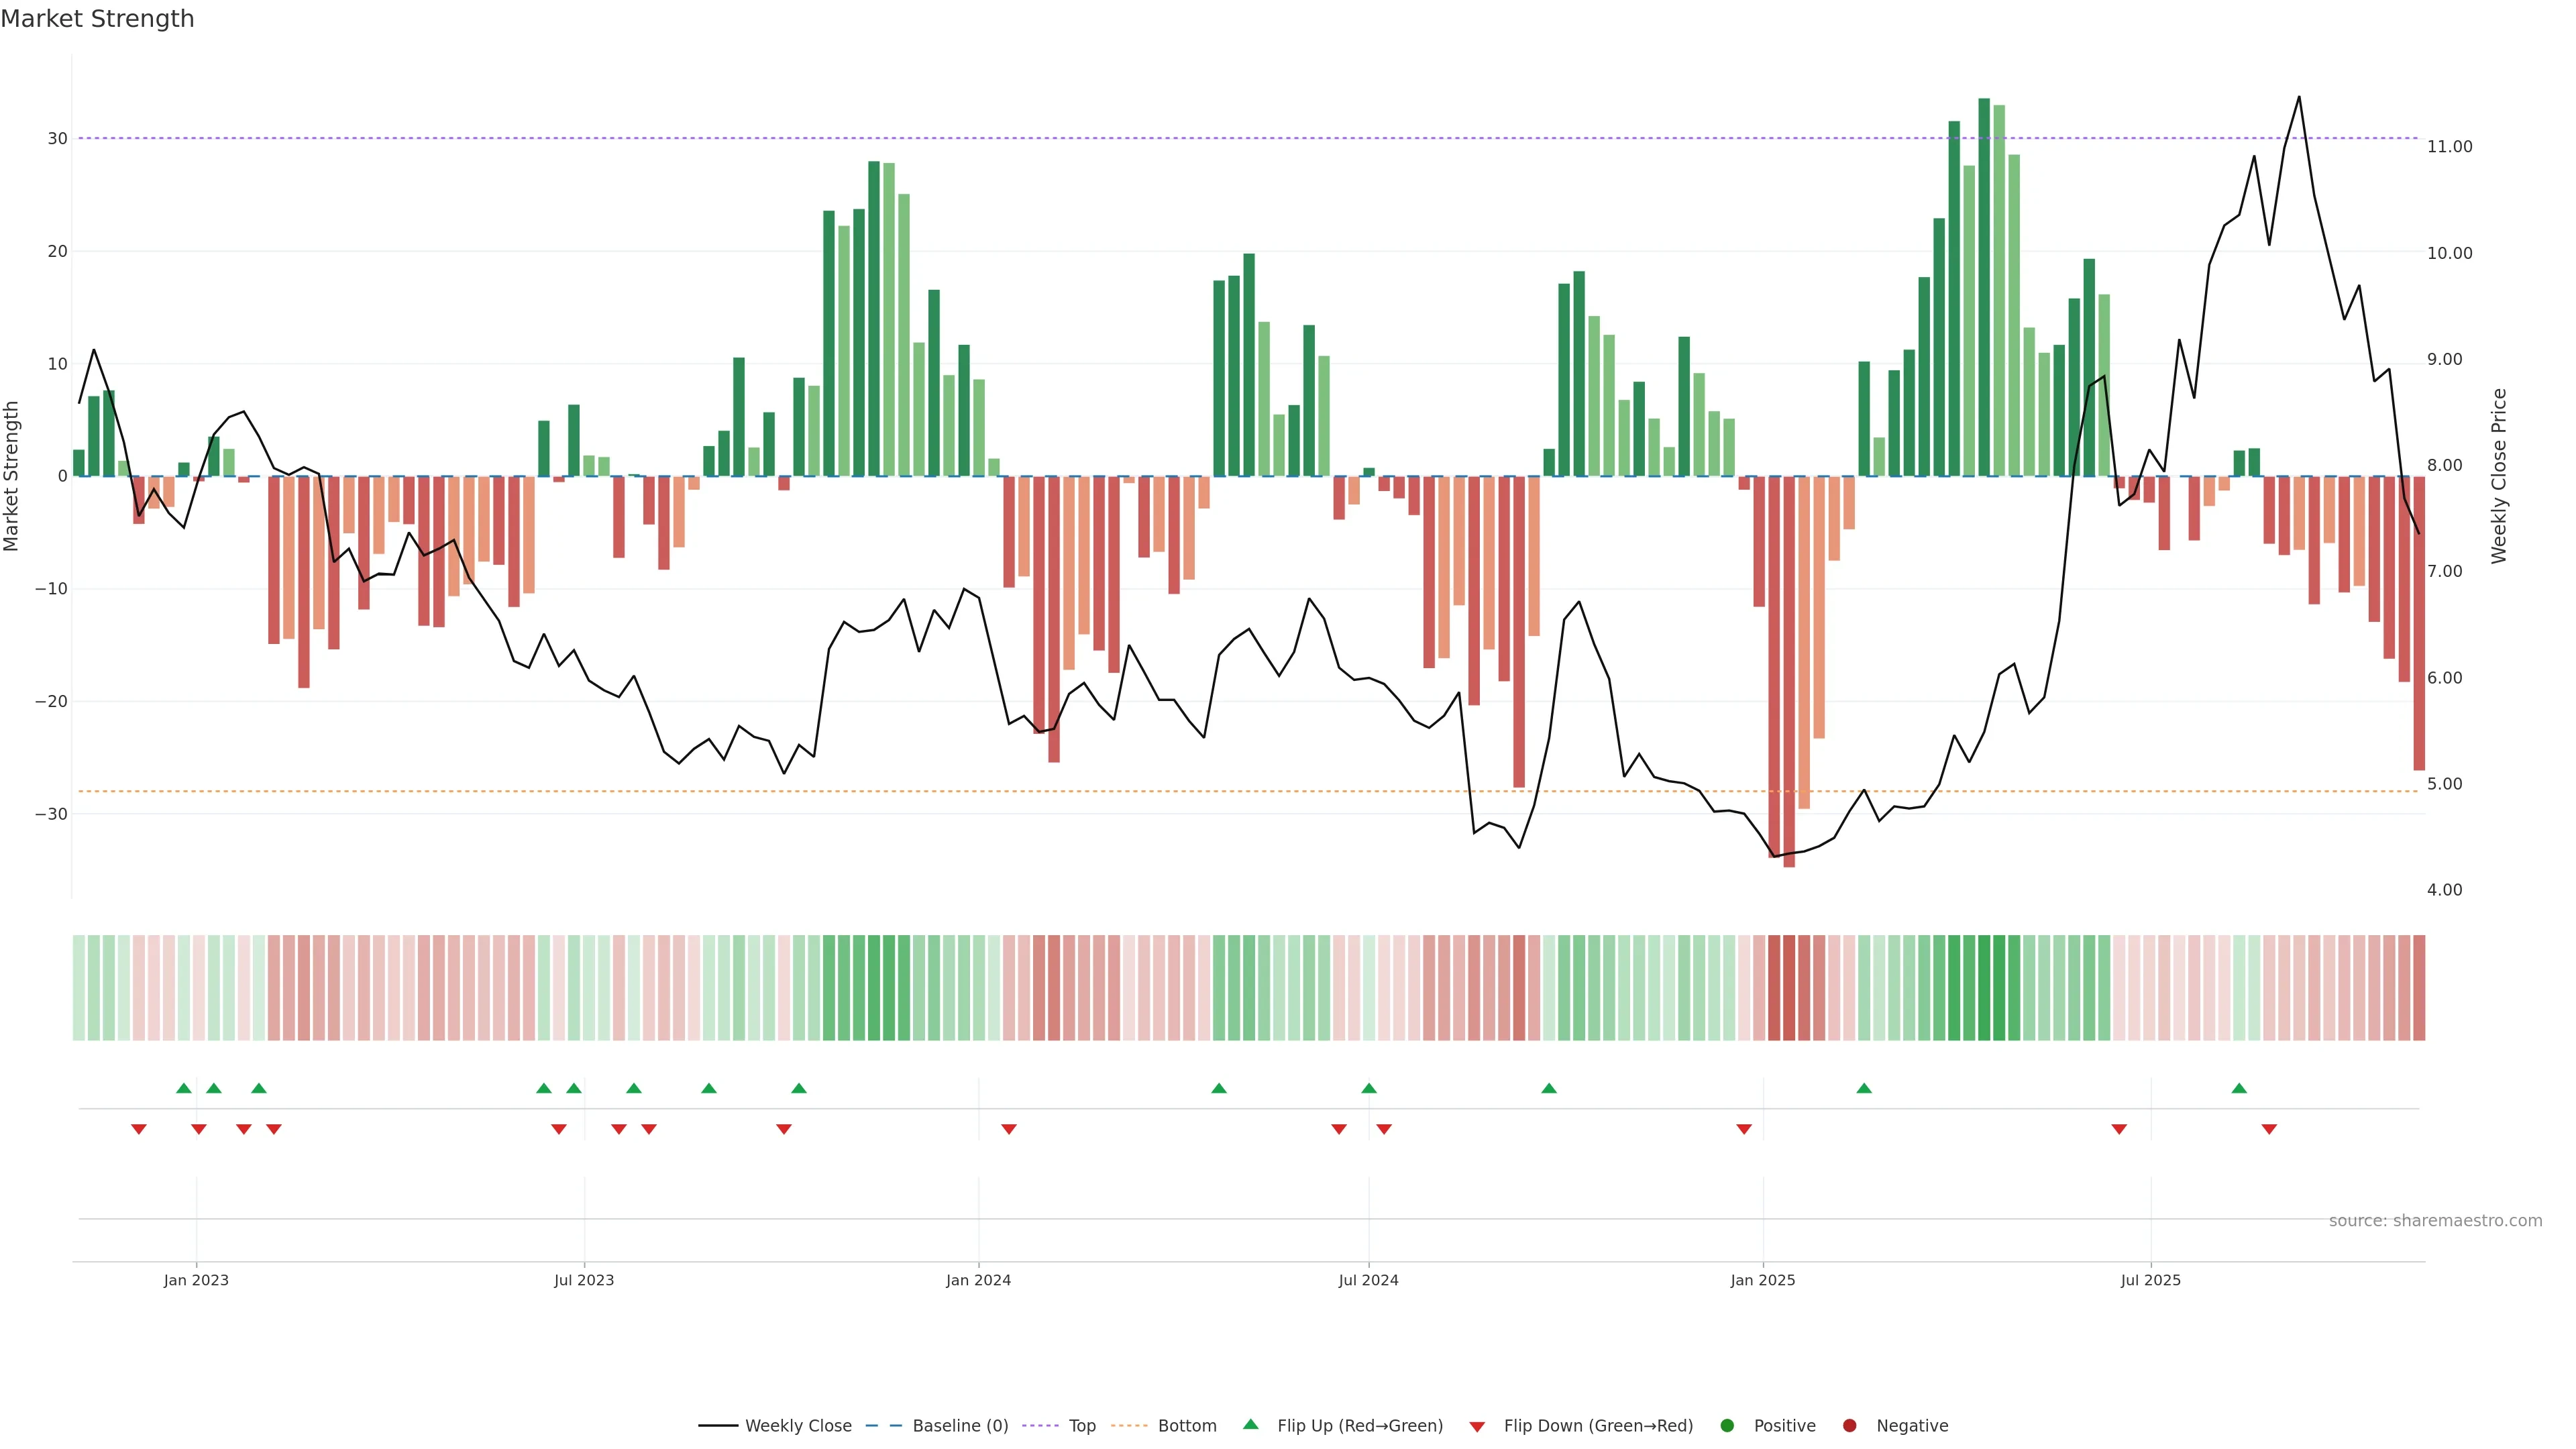Click the last dark red heatmap strip cell
2576x1449 pixels.
pos(2419,988)
